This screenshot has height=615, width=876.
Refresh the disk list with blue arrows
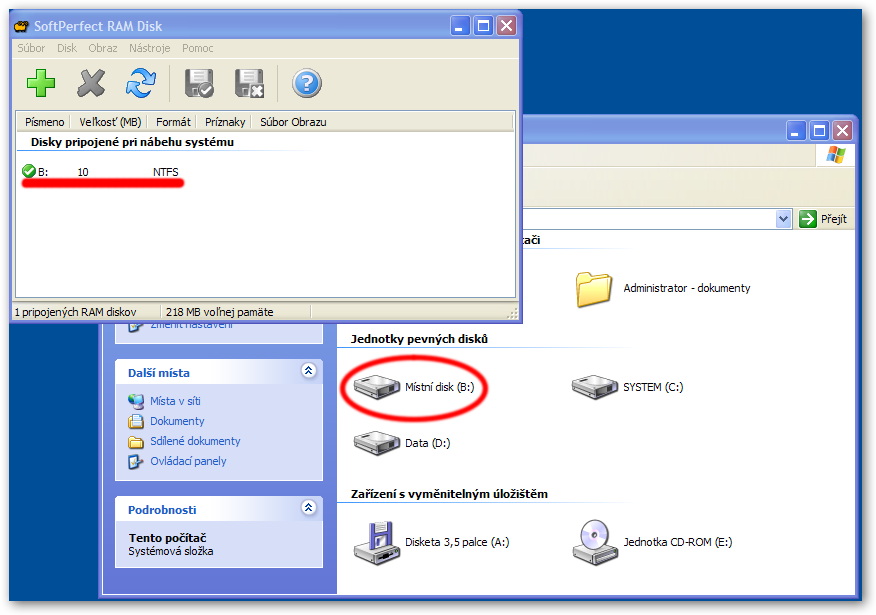[x=140, y=83]
